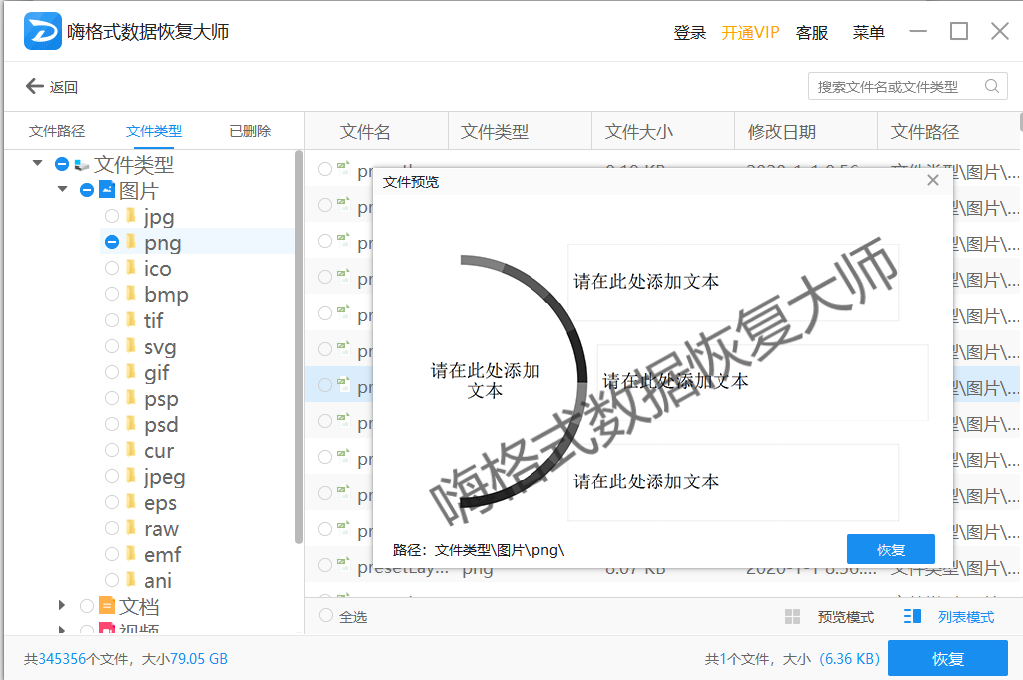The width and height of the screenshot is (1023, 680).
Task: Toggle the highlighted file row checkbox
Action: pyautogui.click(x=325, y=385)
